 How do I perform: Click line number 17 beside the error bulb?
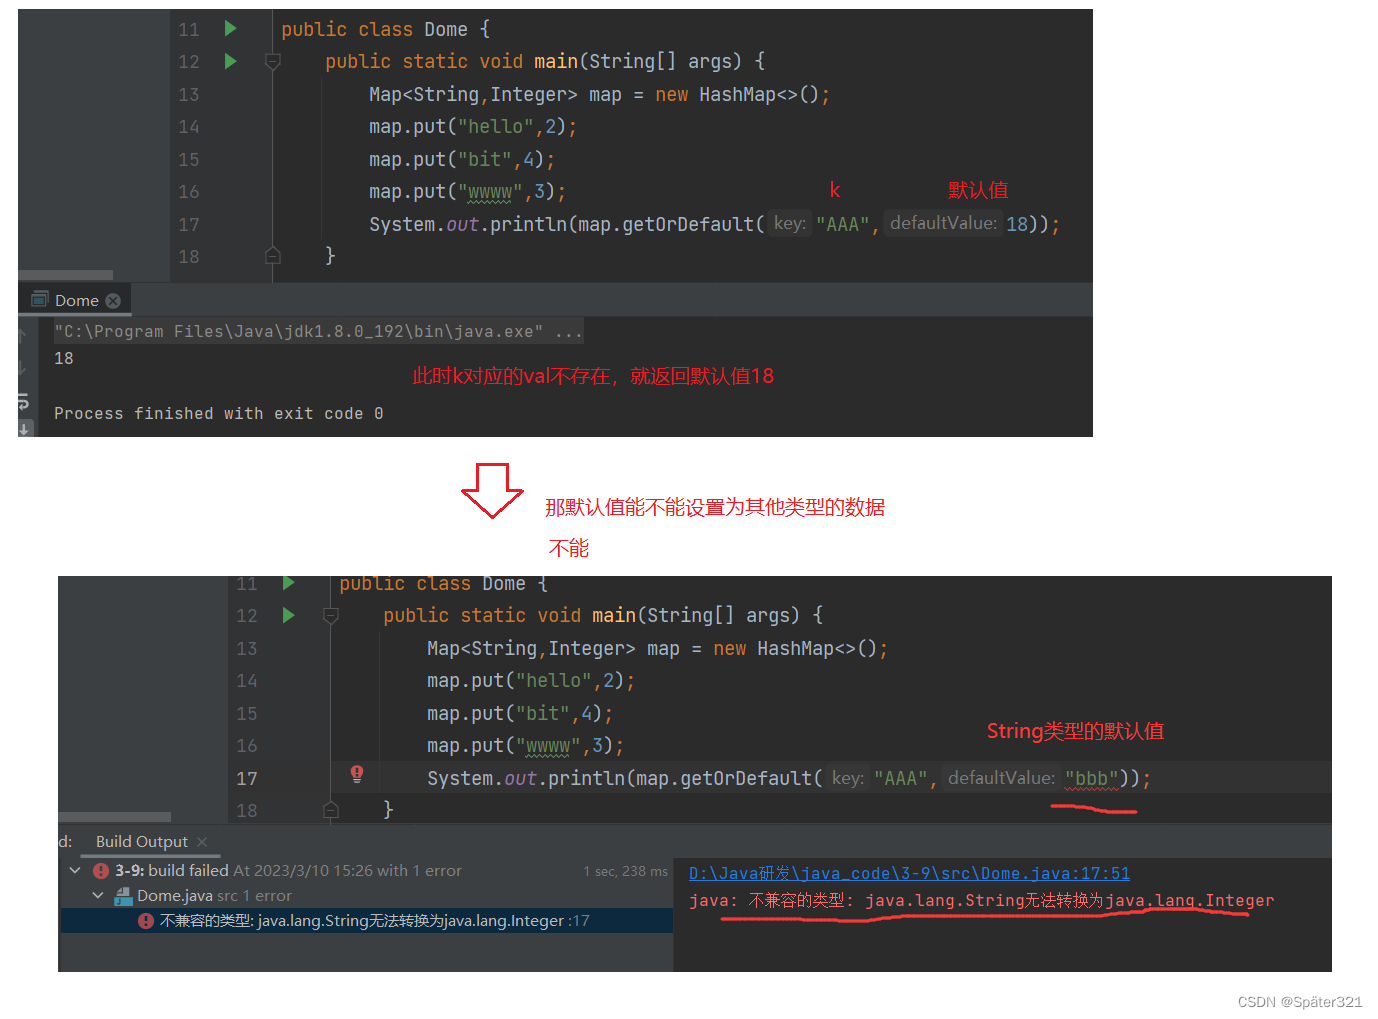[247, 778]
